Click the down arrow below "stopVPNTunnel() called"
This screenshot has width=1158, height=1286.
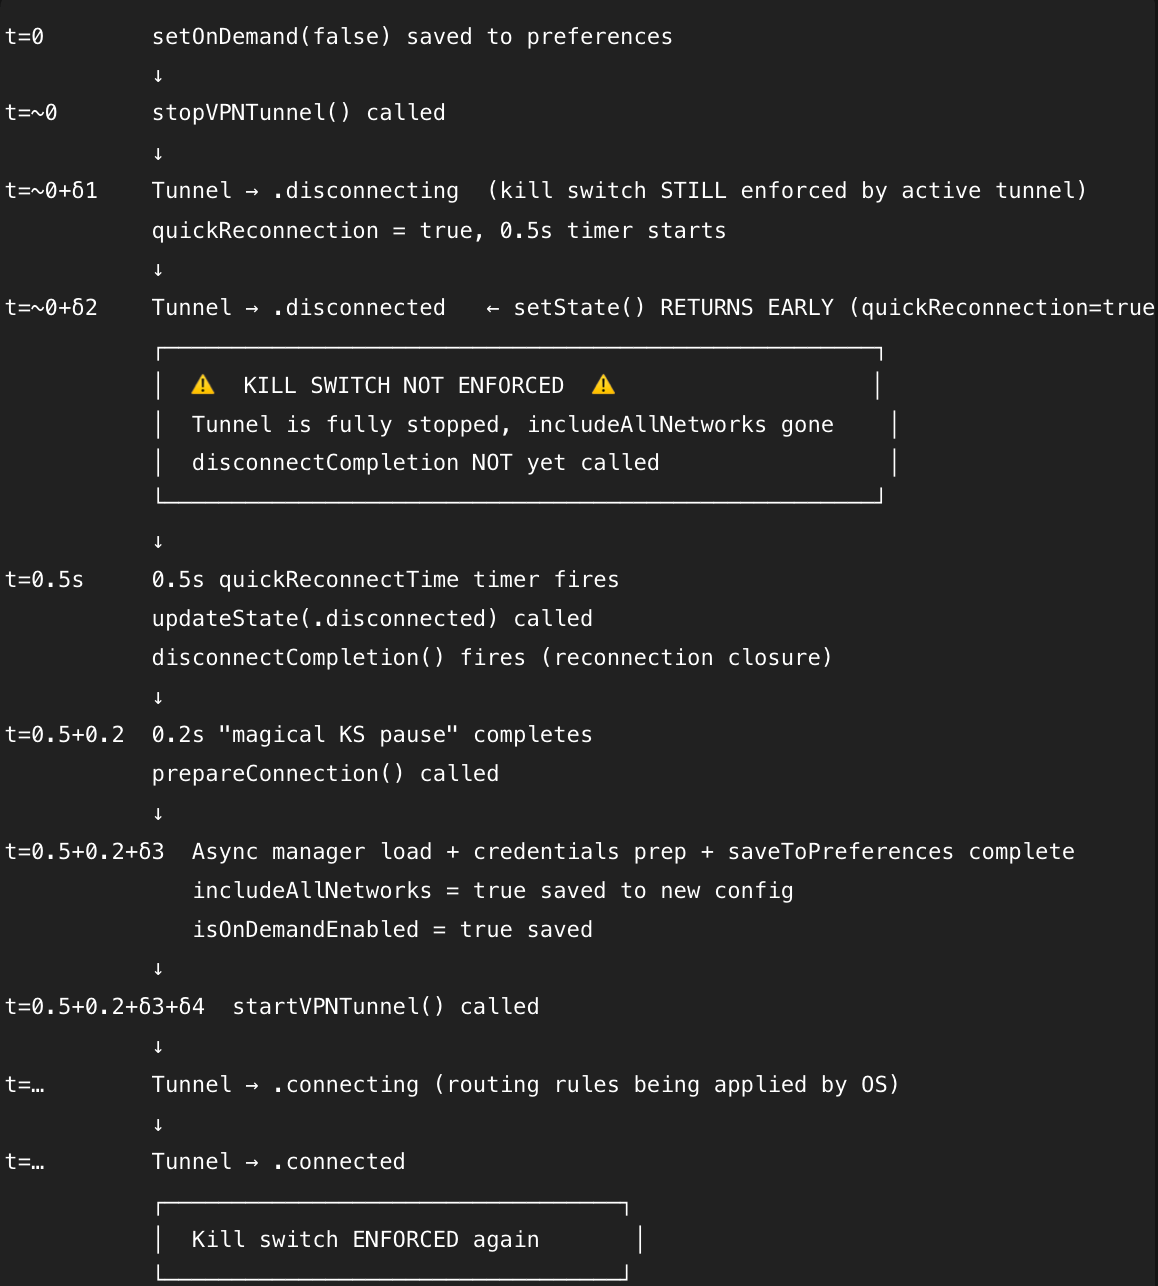point(158,153)
